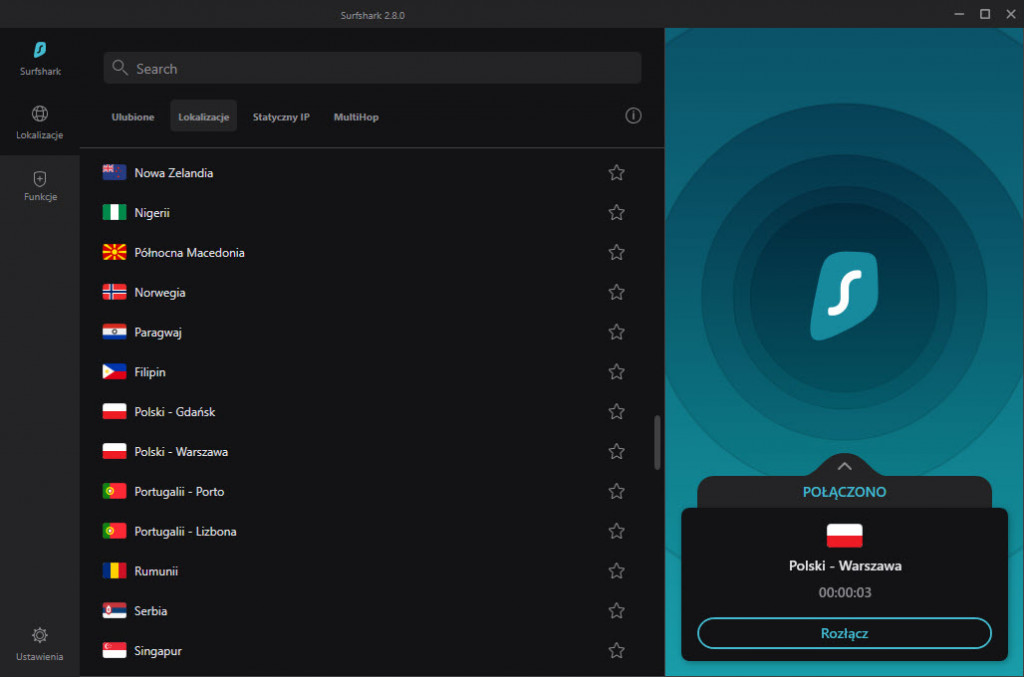Viewport: 1024px width, 677px height.
Task: Favorite Filipin with its star
Action: click(x=616, y=371)
